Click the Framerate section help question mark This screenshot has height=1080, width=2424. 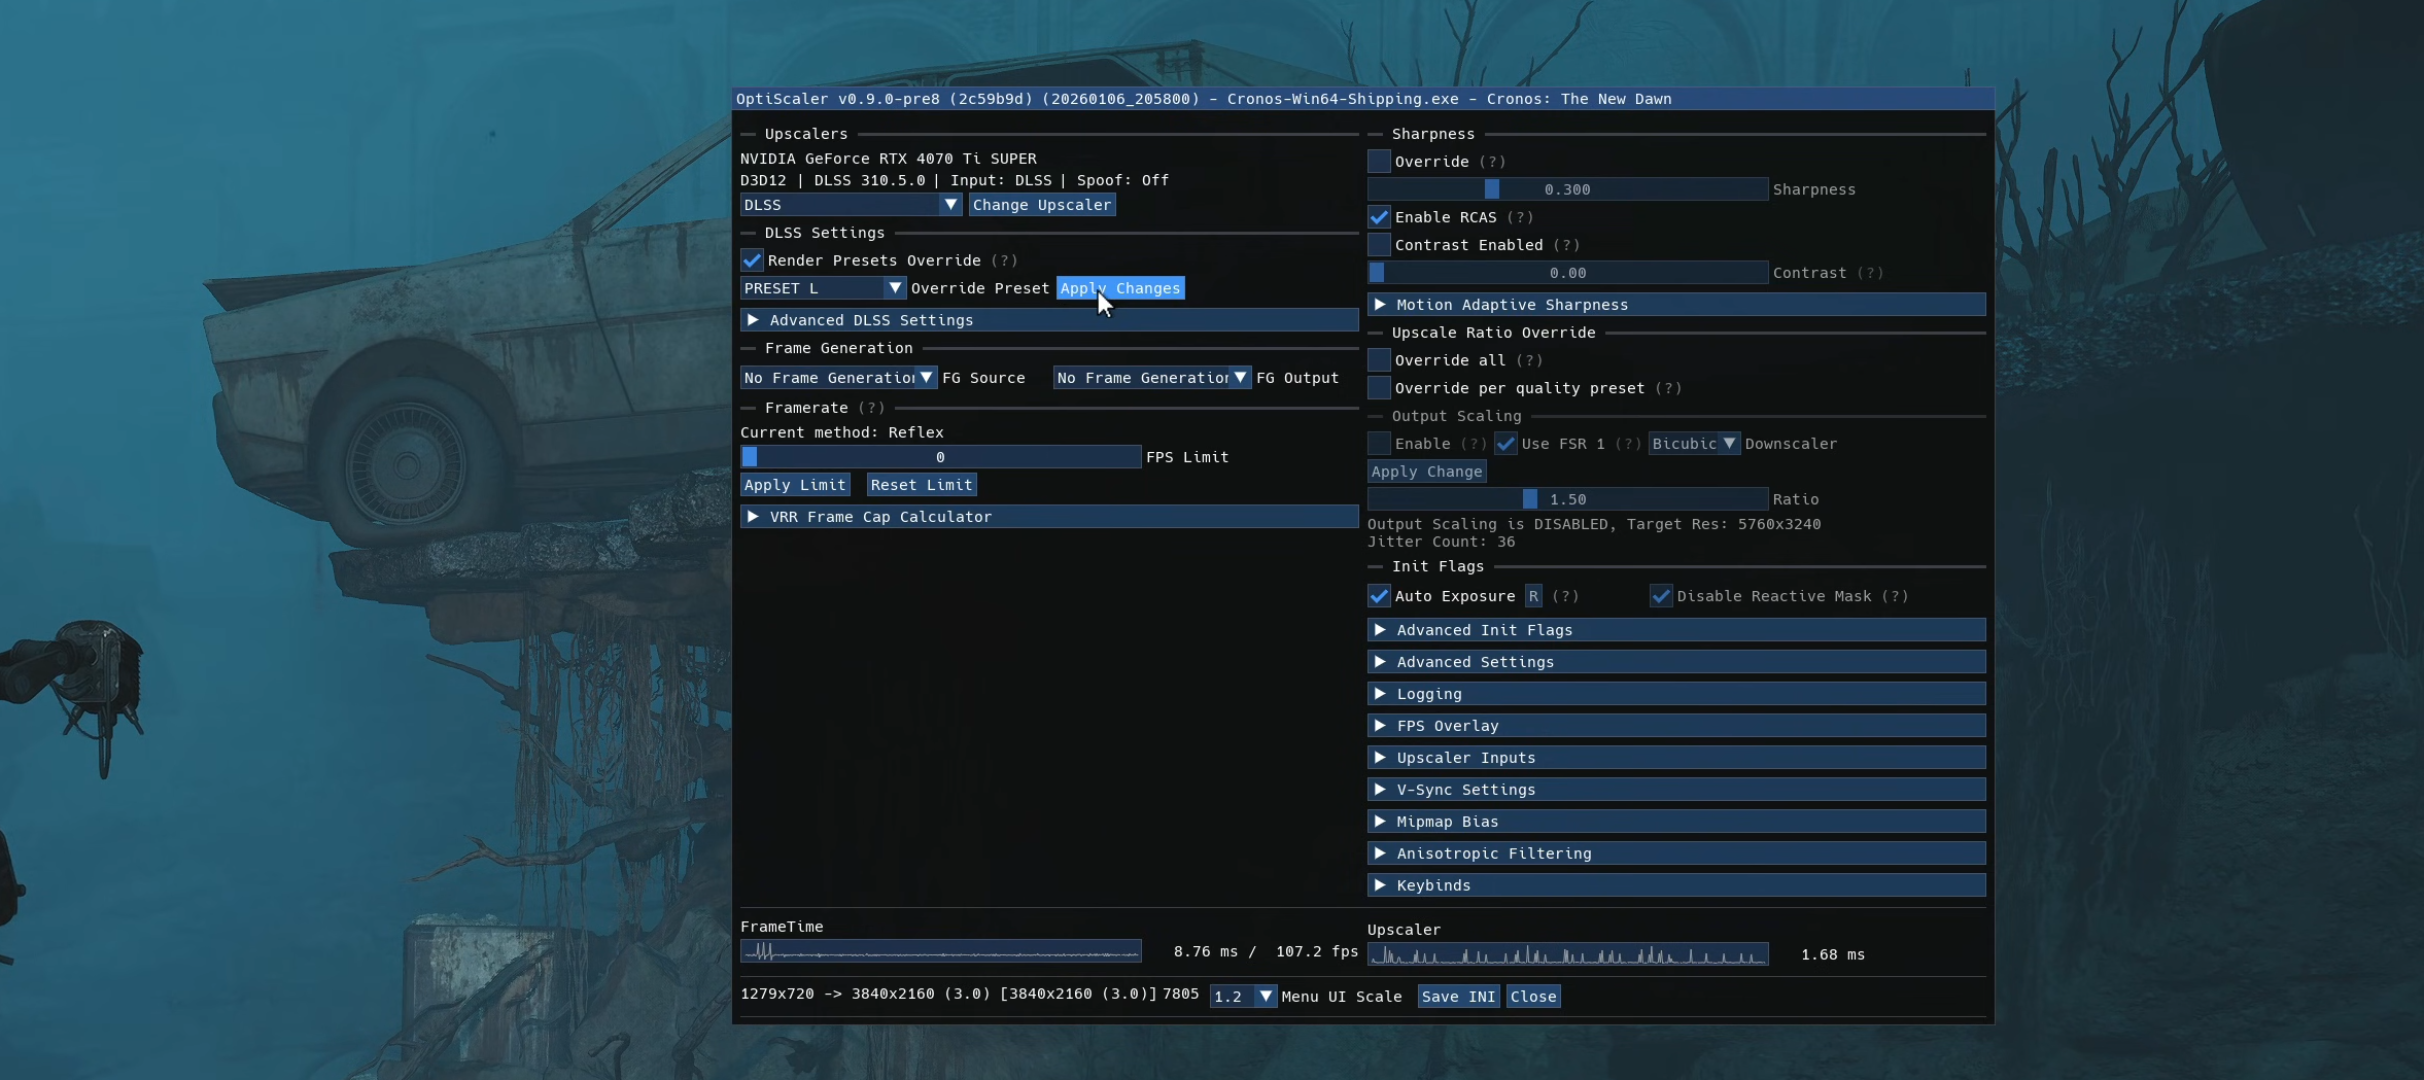point(871,408)
